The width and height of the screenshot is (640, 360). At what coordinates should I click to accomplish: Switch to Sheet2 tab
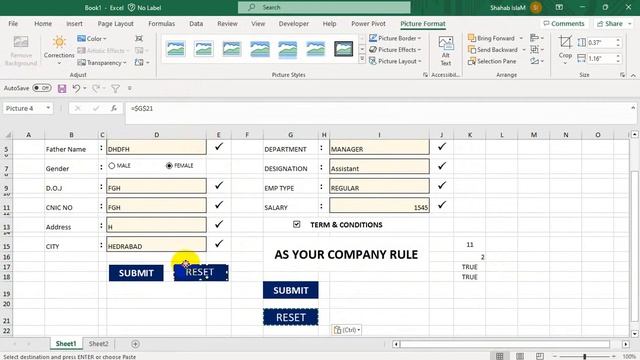point(99,344)
